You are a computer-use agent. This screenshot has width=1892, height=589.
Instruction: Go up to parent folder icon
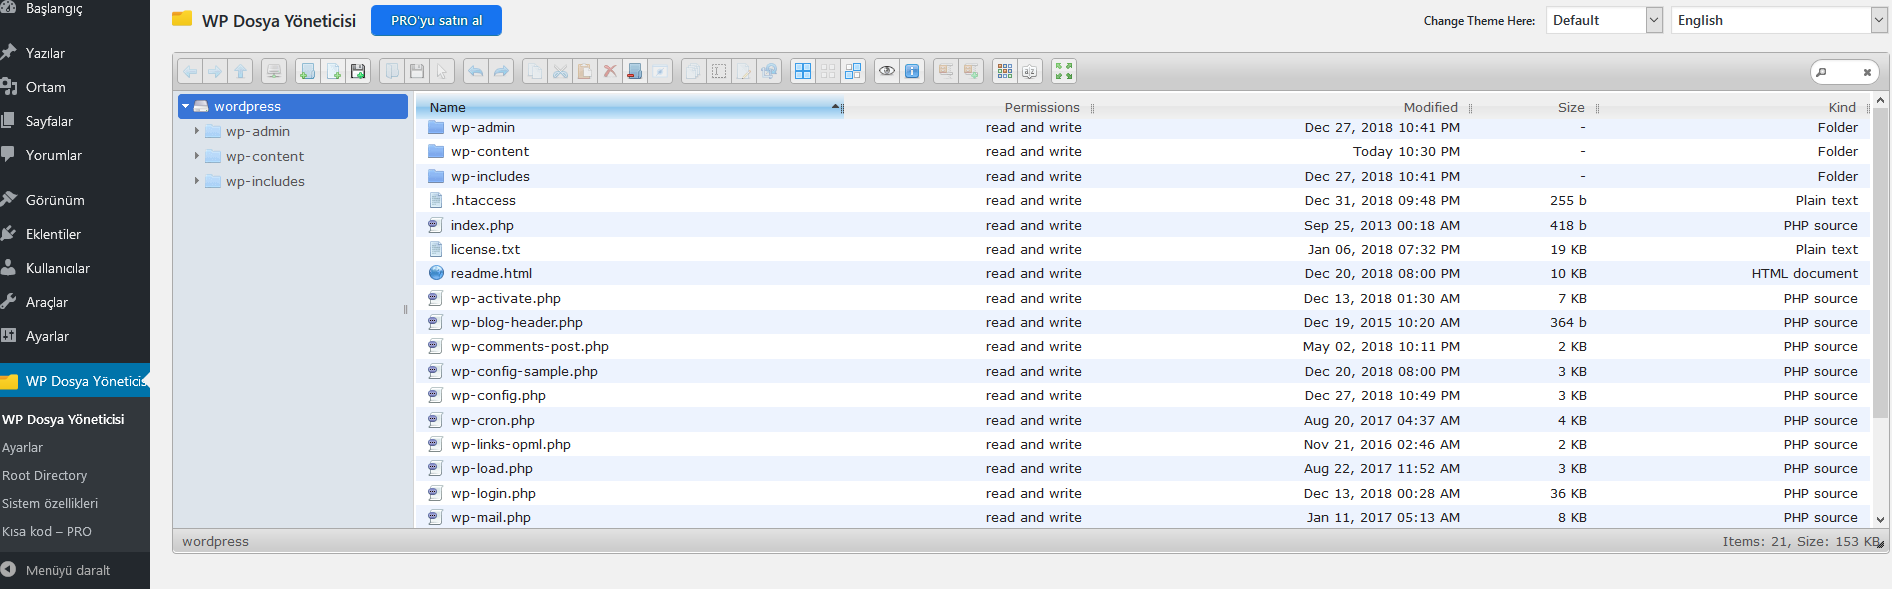(240, 71)
